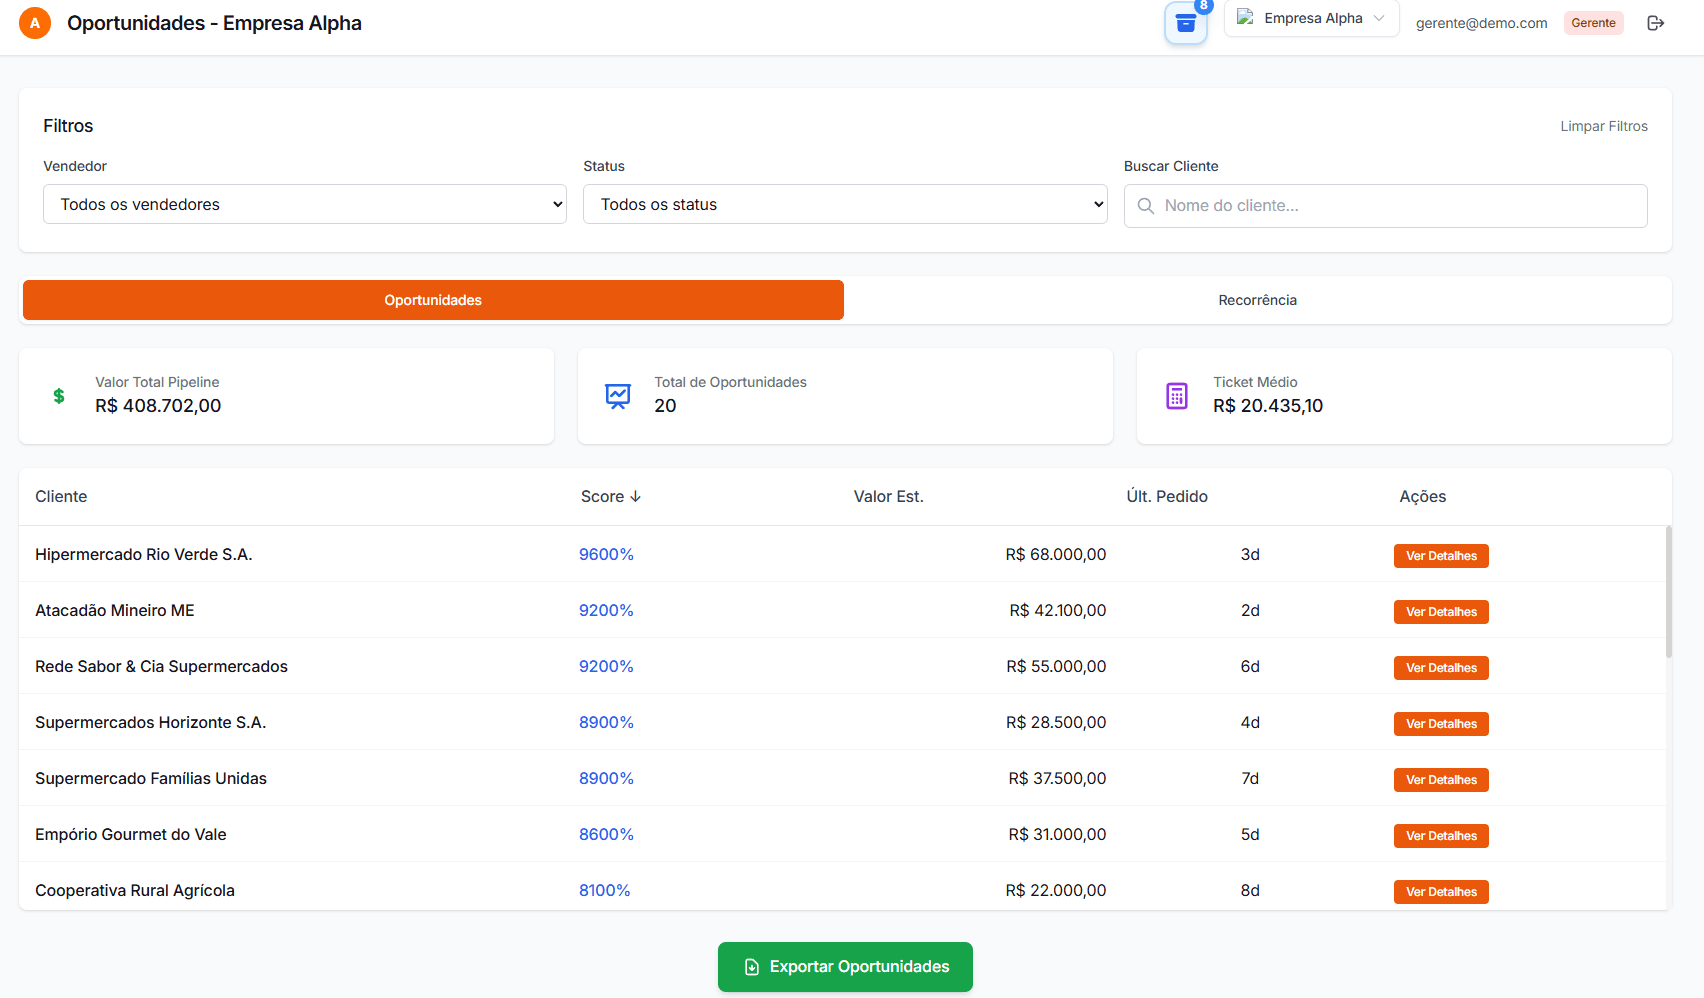Switch to the Recorrência tab
The width and height of the screenshot is (1704, 998).
[x=1257, y=300]
